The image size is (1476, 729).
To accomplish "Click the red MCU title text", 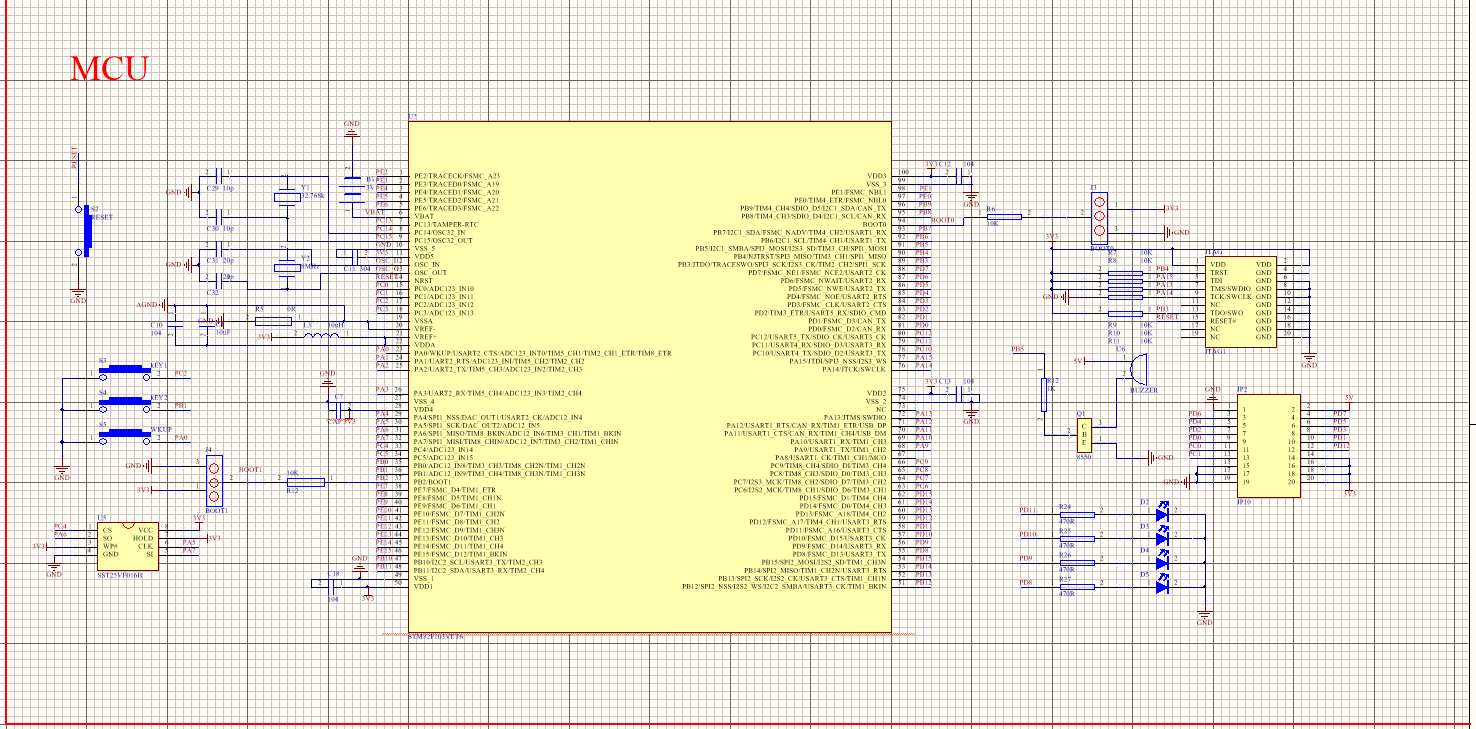I will [110, 69].
